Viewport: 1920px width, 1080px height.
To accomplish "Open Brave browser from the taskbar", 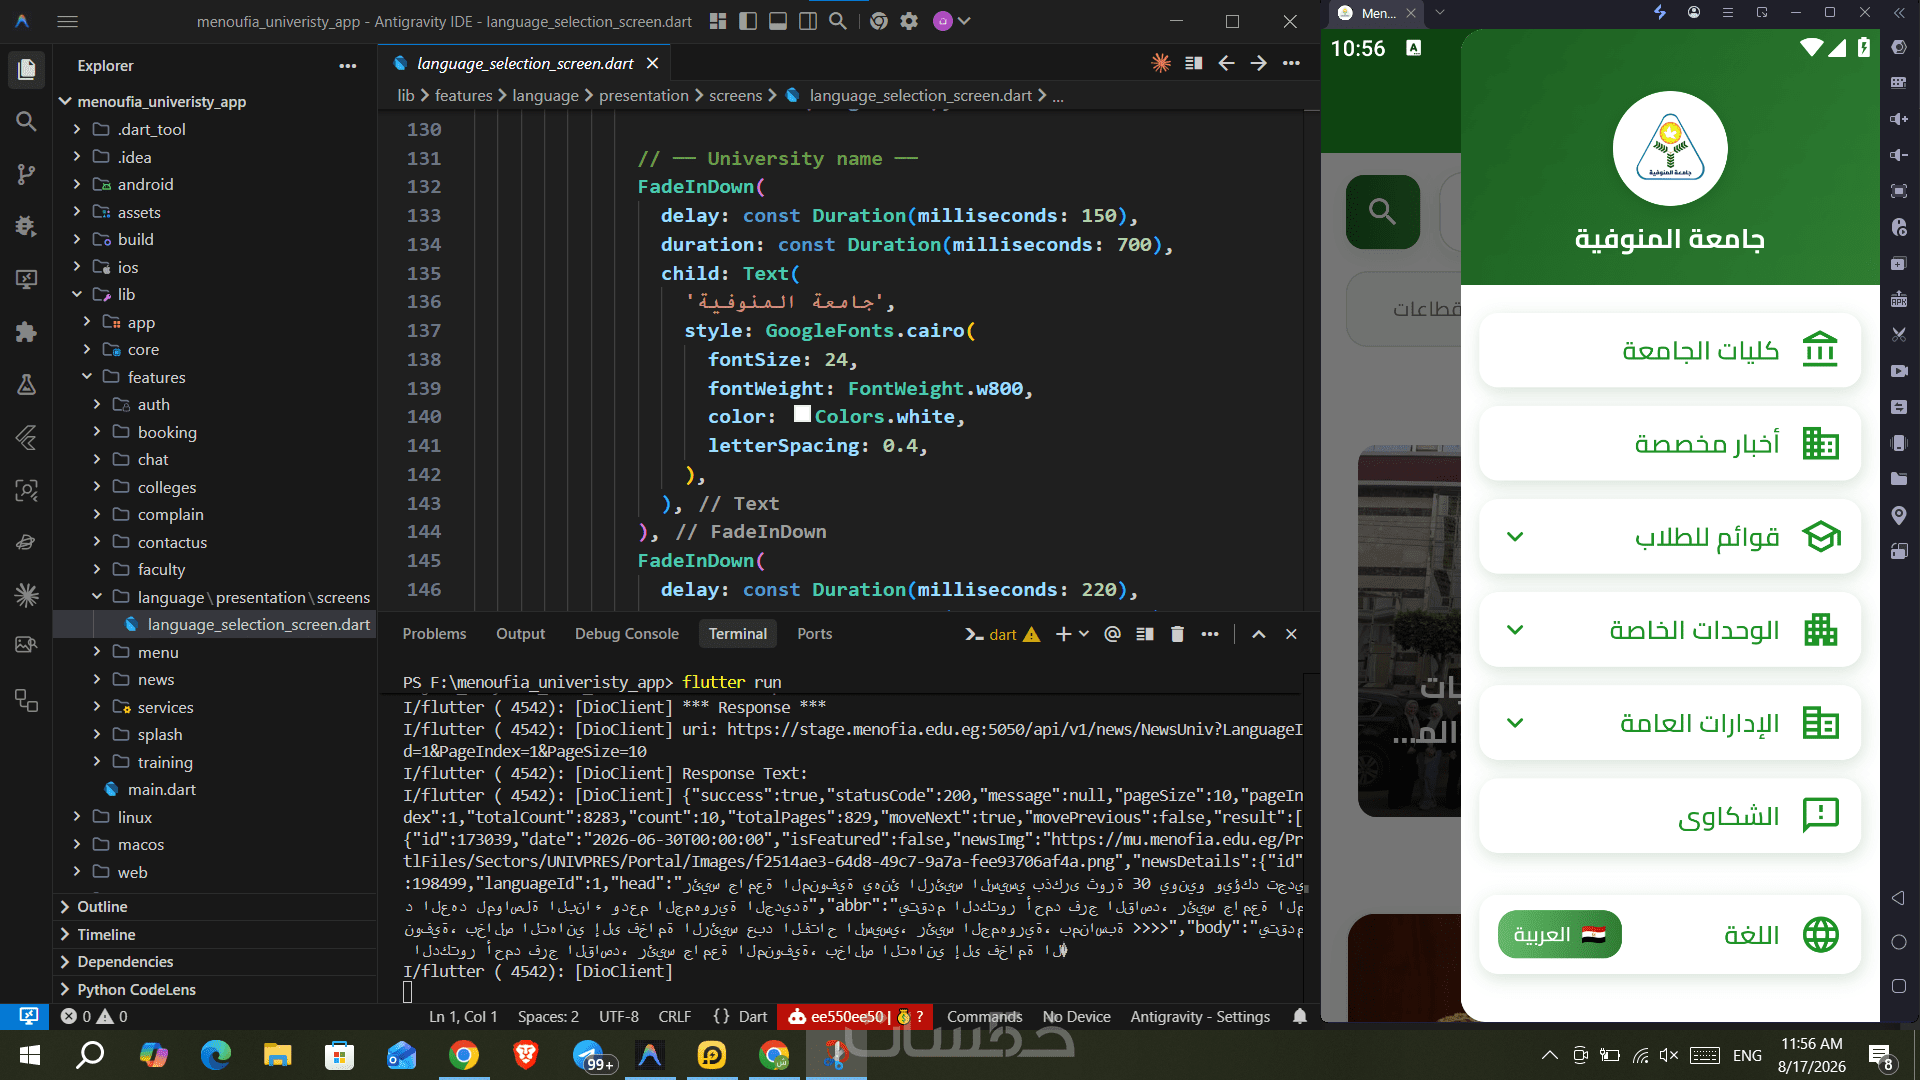I will pos(525,1055).
